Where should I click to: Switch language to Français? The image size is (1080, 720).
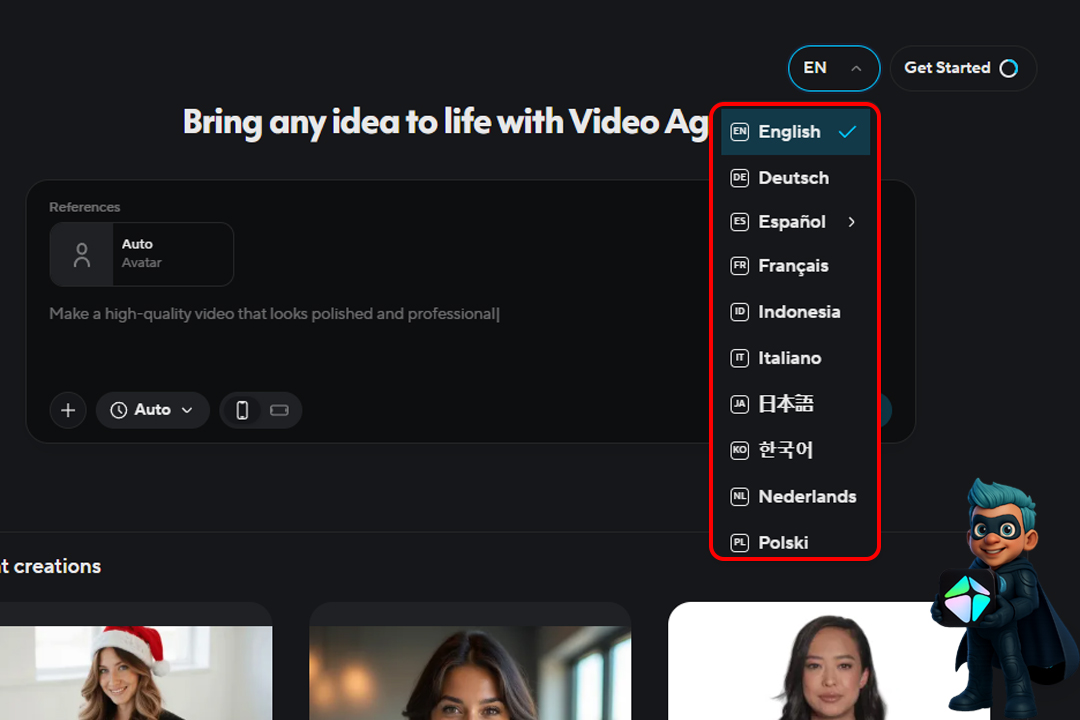pyautogui.click(x=793, y=266)
